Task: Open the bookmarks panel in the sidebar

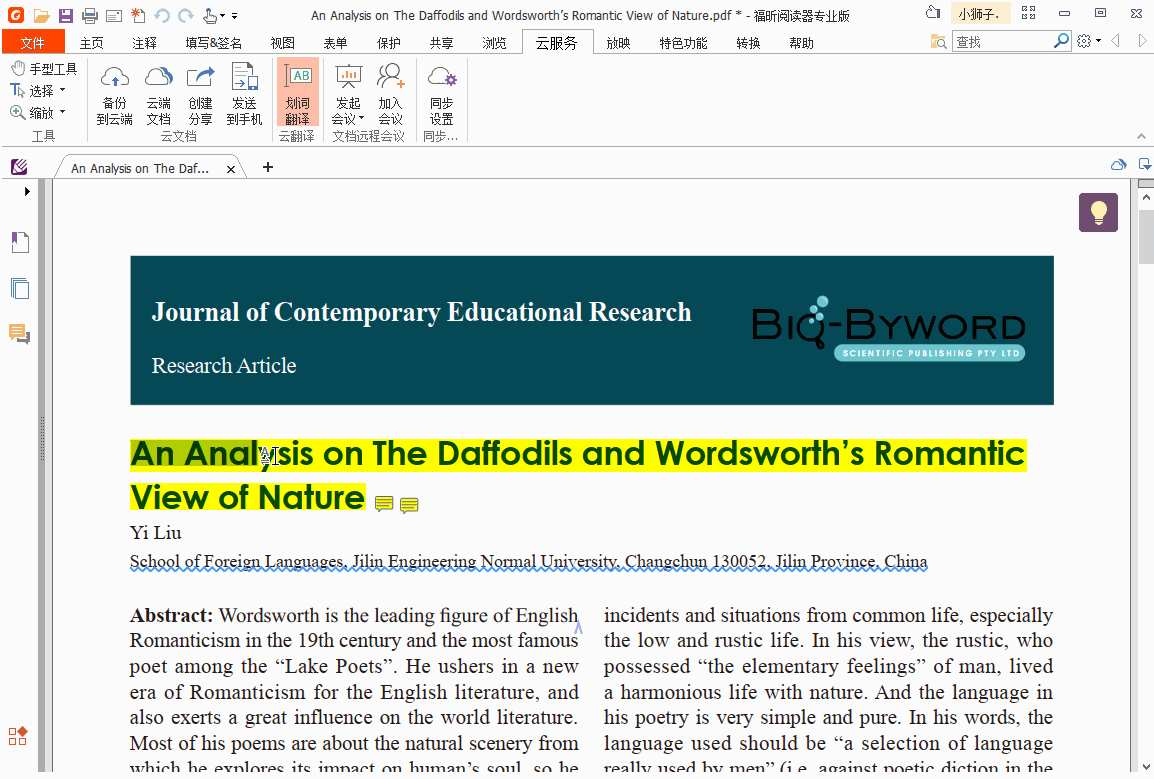Action: pos(21,242)
